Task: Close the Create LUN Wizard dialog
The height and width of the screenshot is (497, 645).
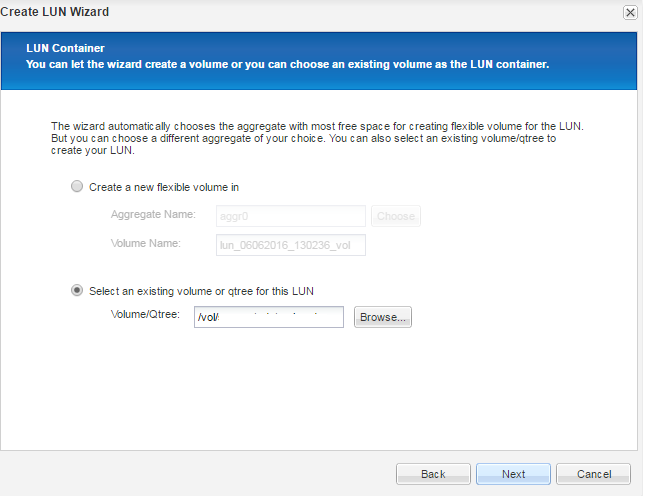Action: pos(629,12)
